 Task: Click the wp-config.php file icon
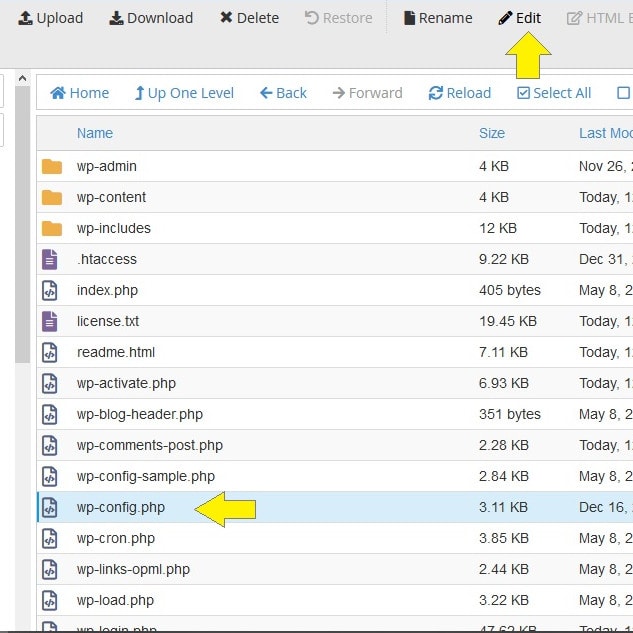(x=50, y=507)
